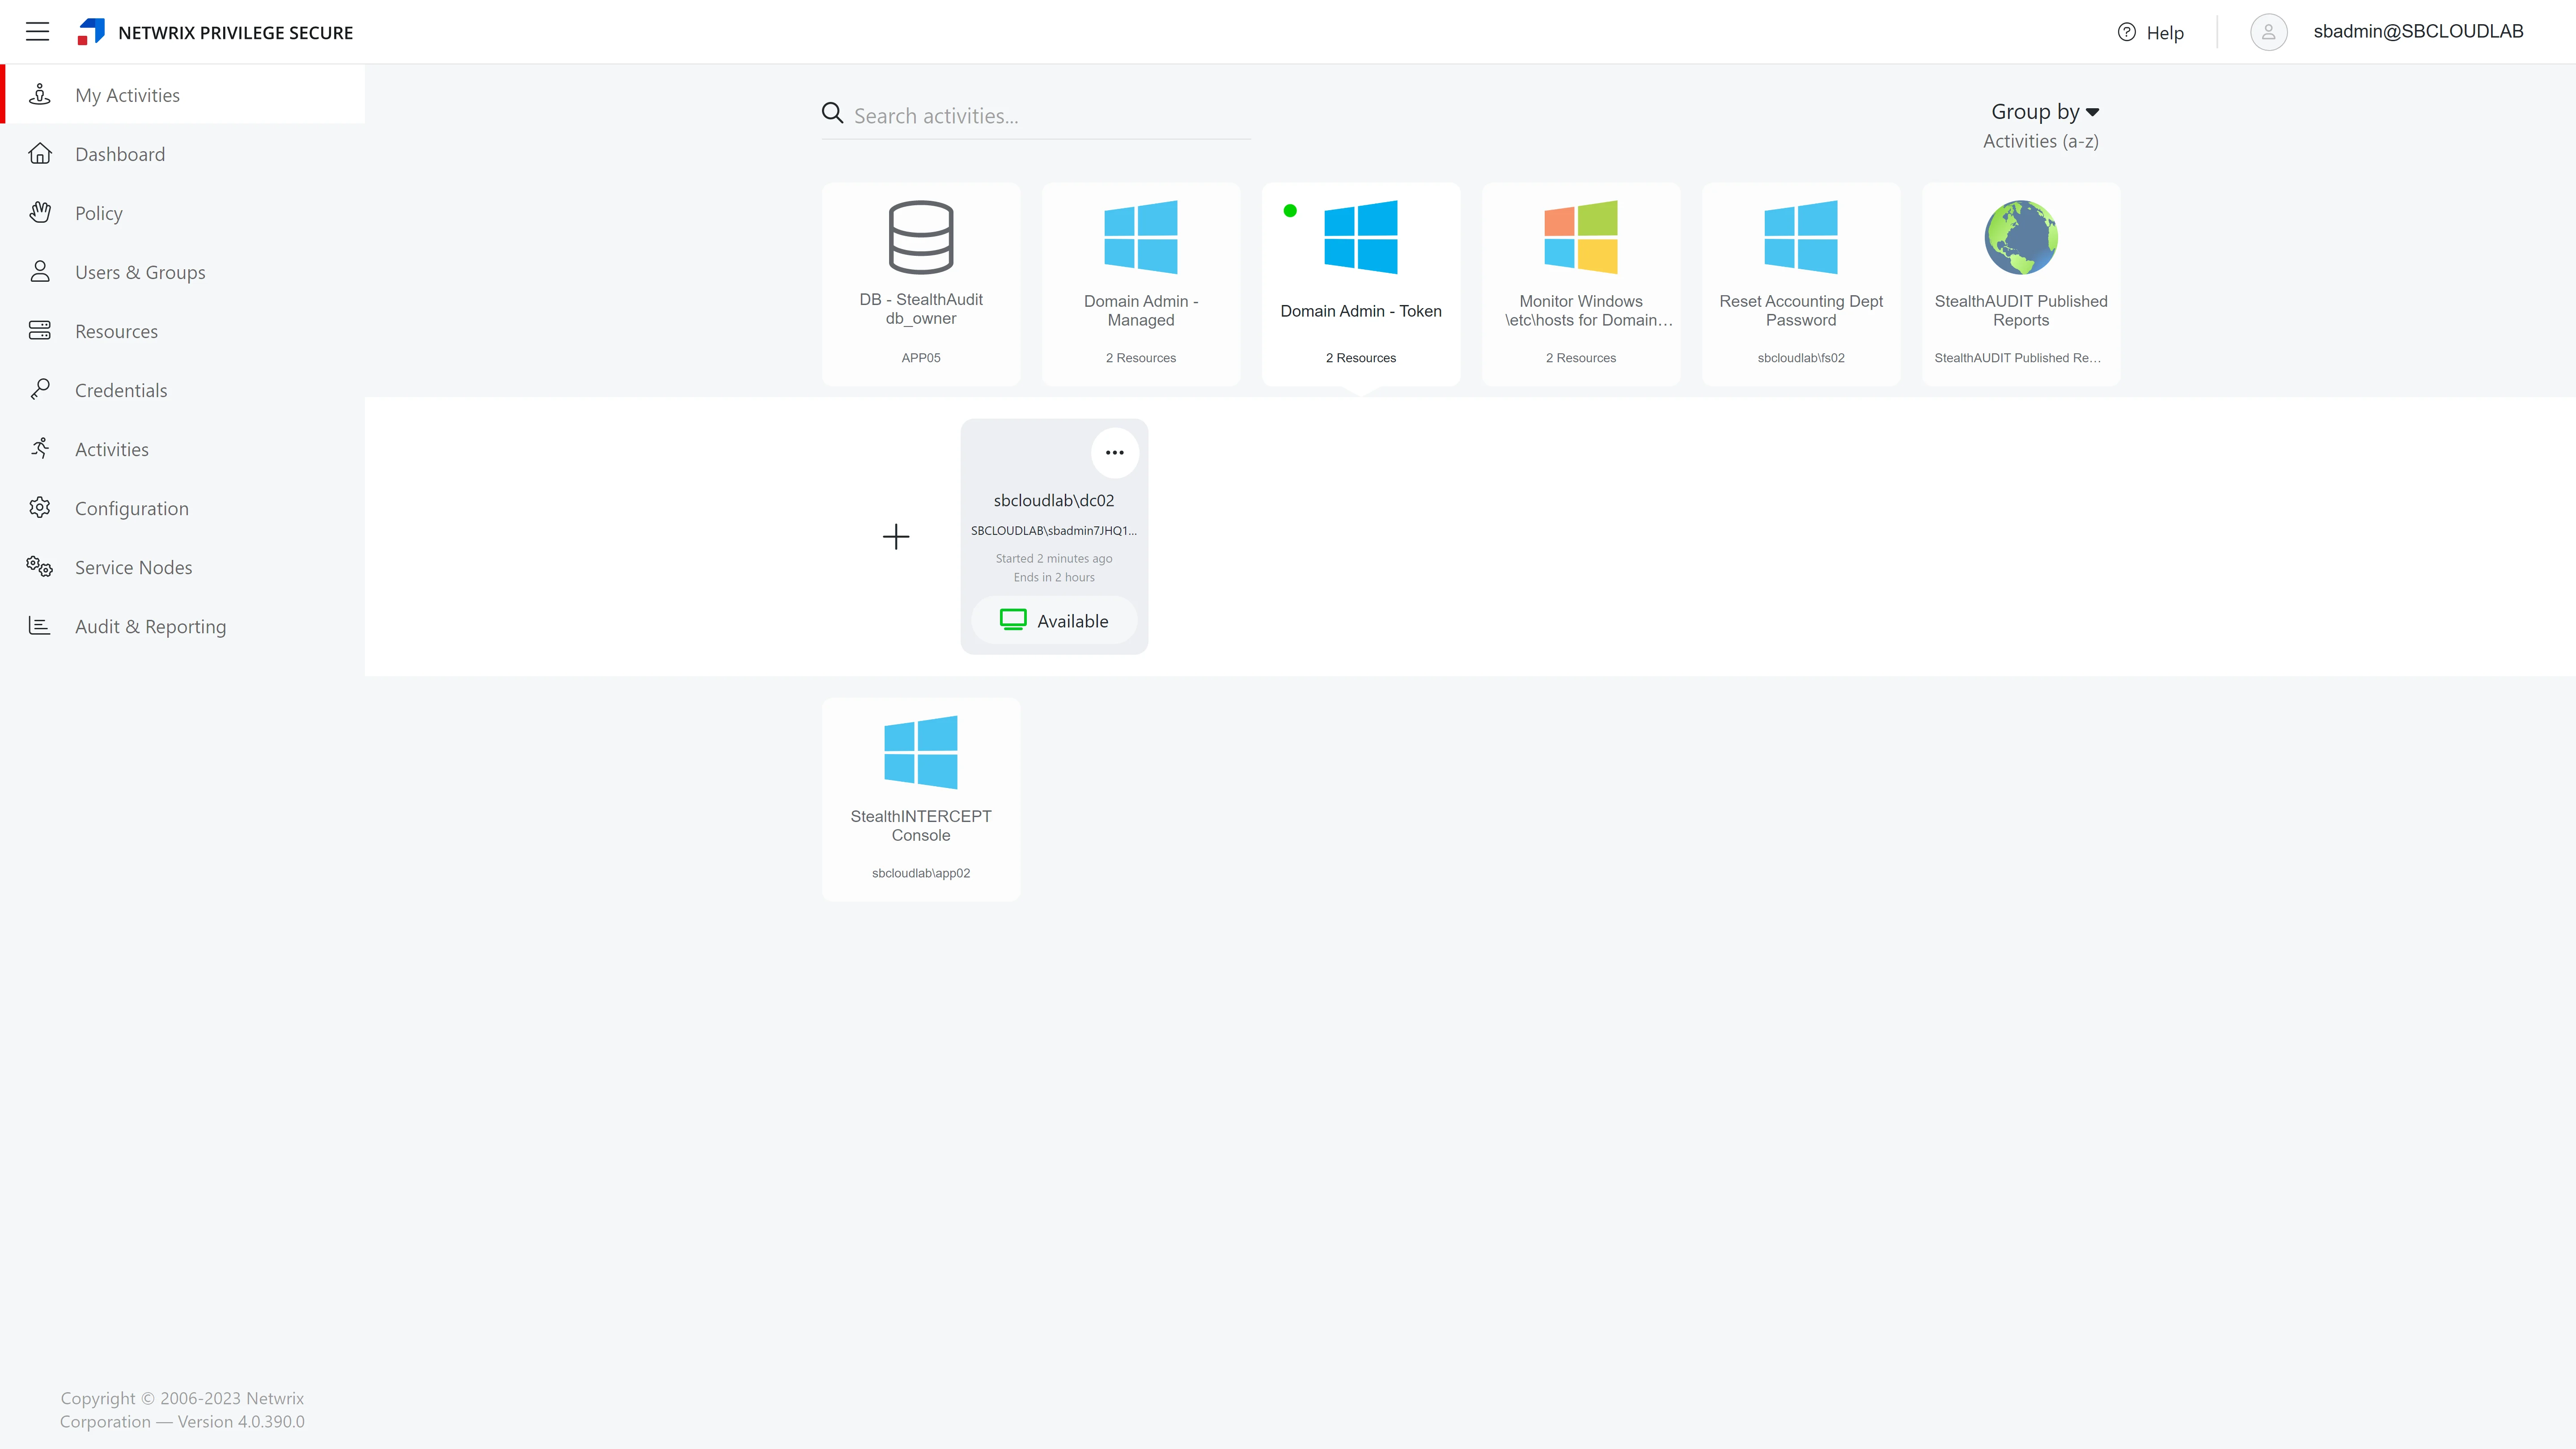
Task: Click the Windows icon of StealthINTERCEPT Console
Action: coord(921,752)
